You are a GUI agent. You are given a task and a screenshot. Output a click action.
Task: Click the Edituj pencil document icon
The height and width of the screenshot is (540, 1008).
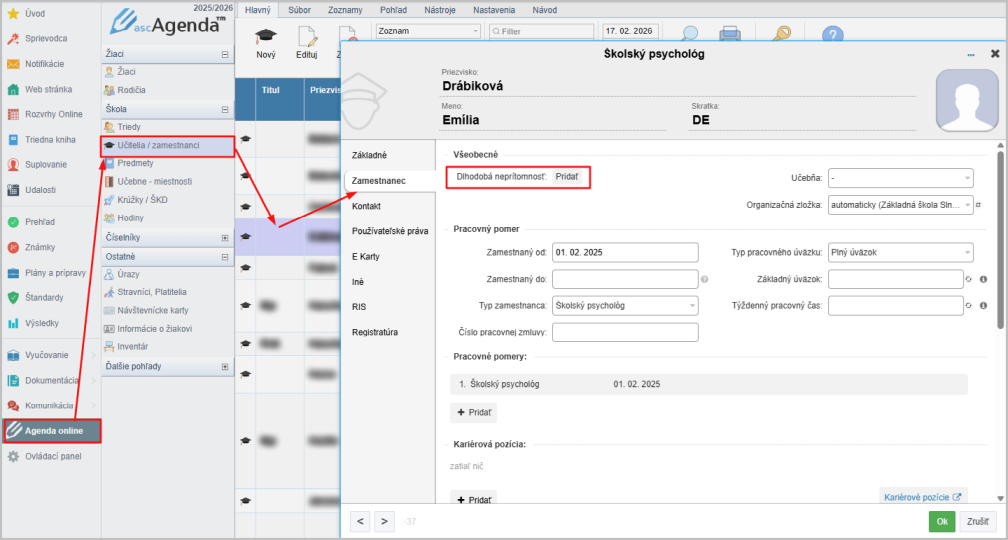coord(306,38)
